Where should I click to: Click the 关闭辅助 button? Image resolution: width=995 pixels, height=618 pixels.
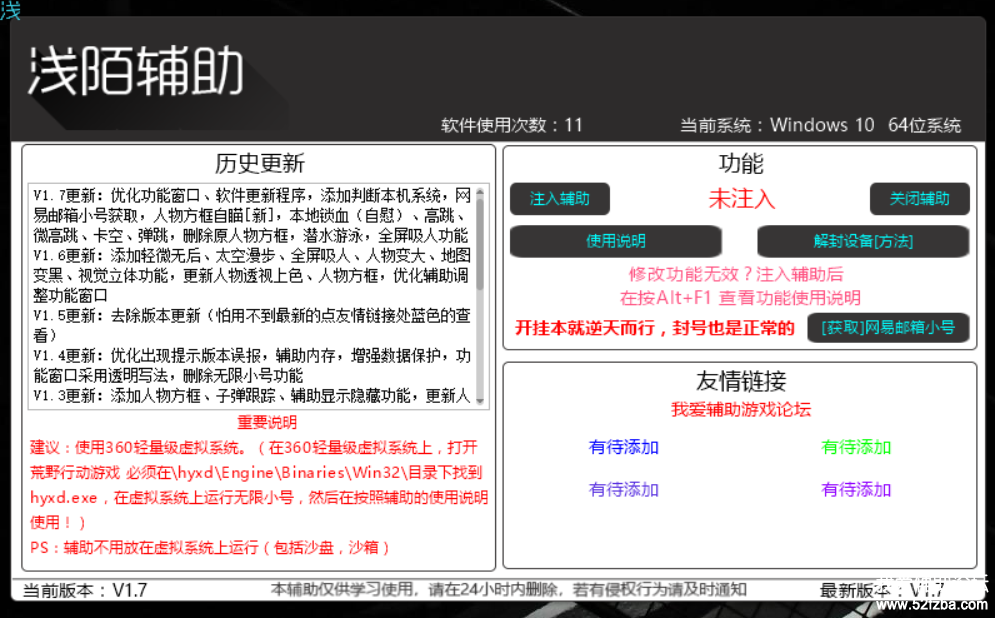tap(919, 199)
